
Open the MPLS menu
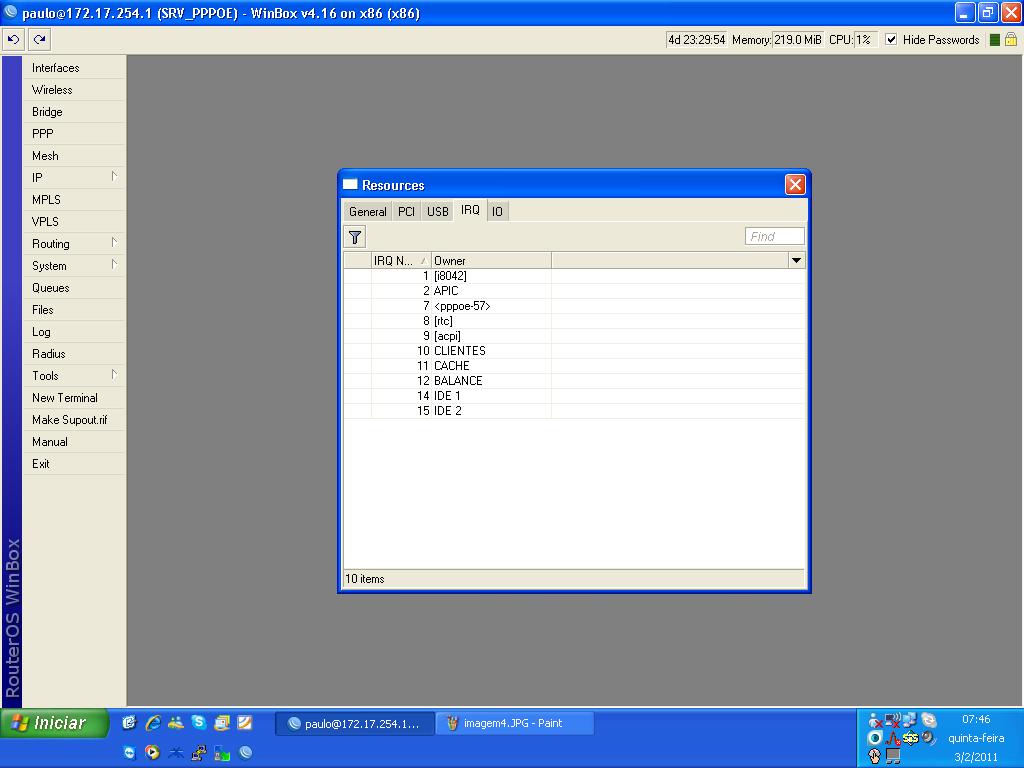[x=73, y=200]
